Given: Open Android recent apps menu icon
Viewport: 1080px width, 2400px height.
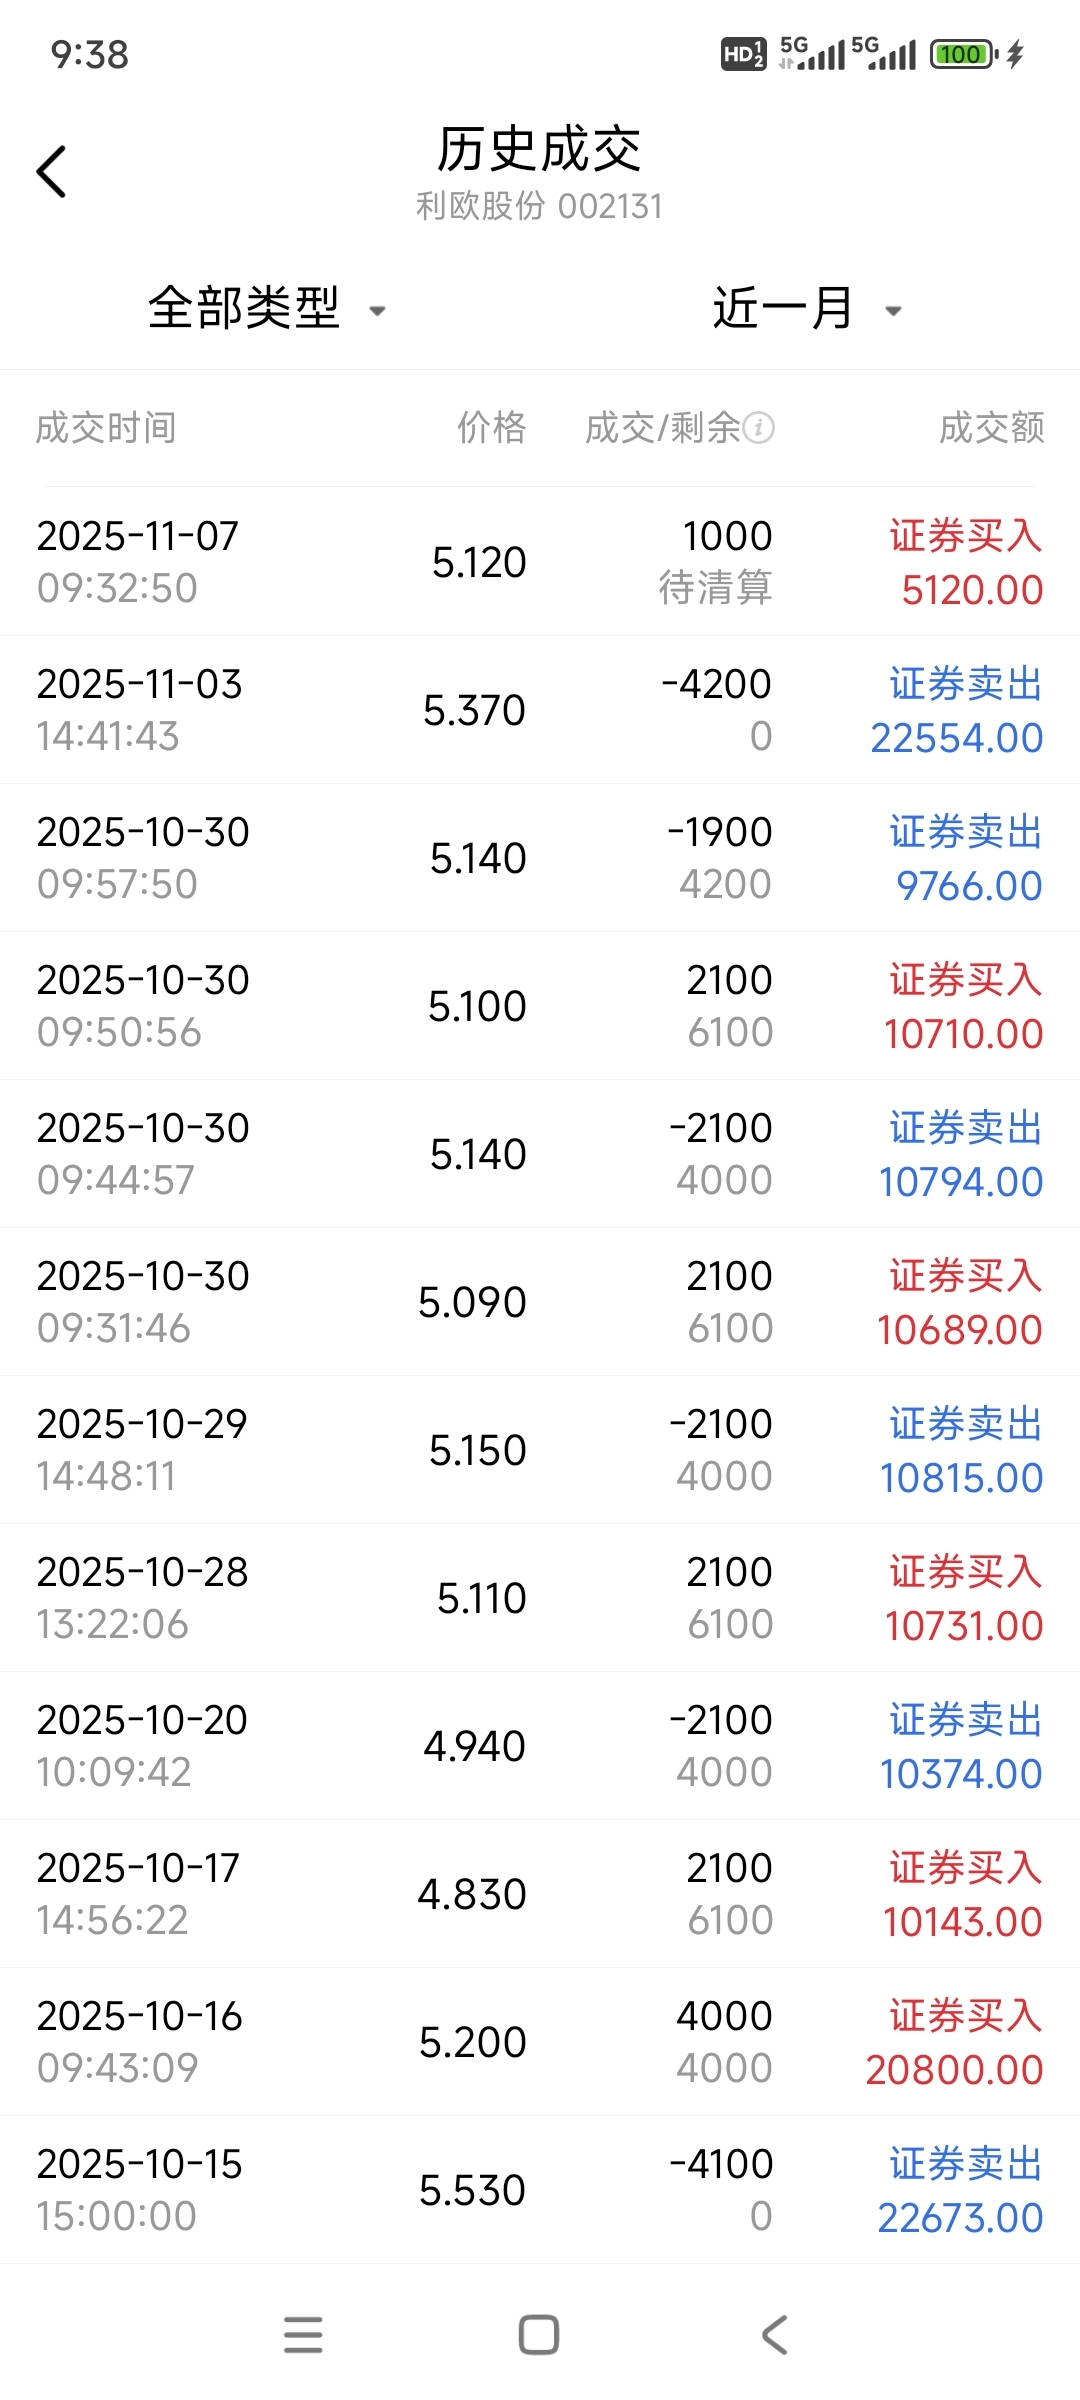Looking at the screenshot, I should click(303, 2334).
